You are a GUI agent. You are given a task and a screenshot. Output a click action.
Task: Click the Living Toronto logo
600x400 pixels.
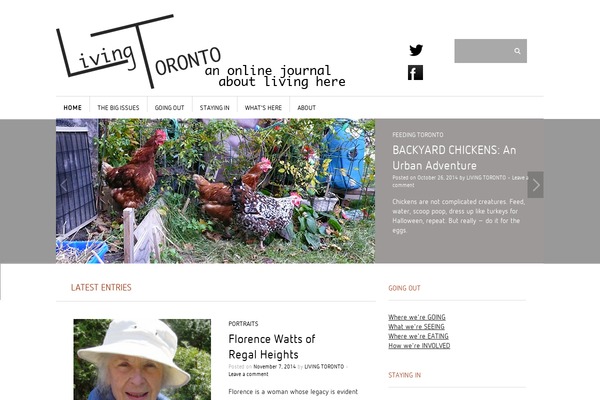point(201,52)
